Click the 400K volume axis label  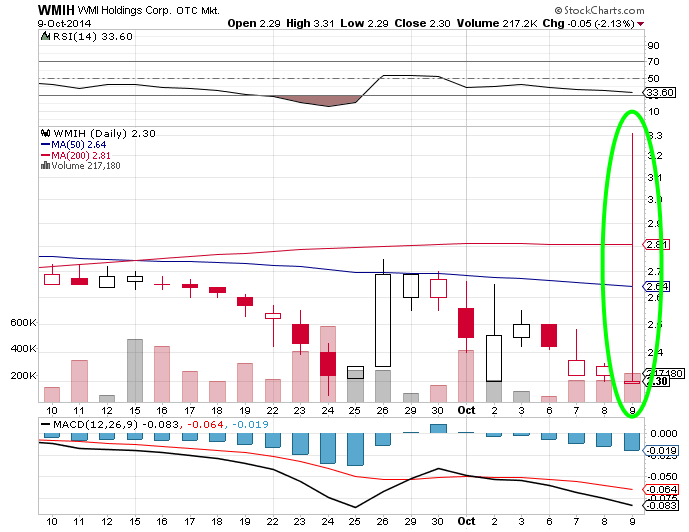[23, 349]
